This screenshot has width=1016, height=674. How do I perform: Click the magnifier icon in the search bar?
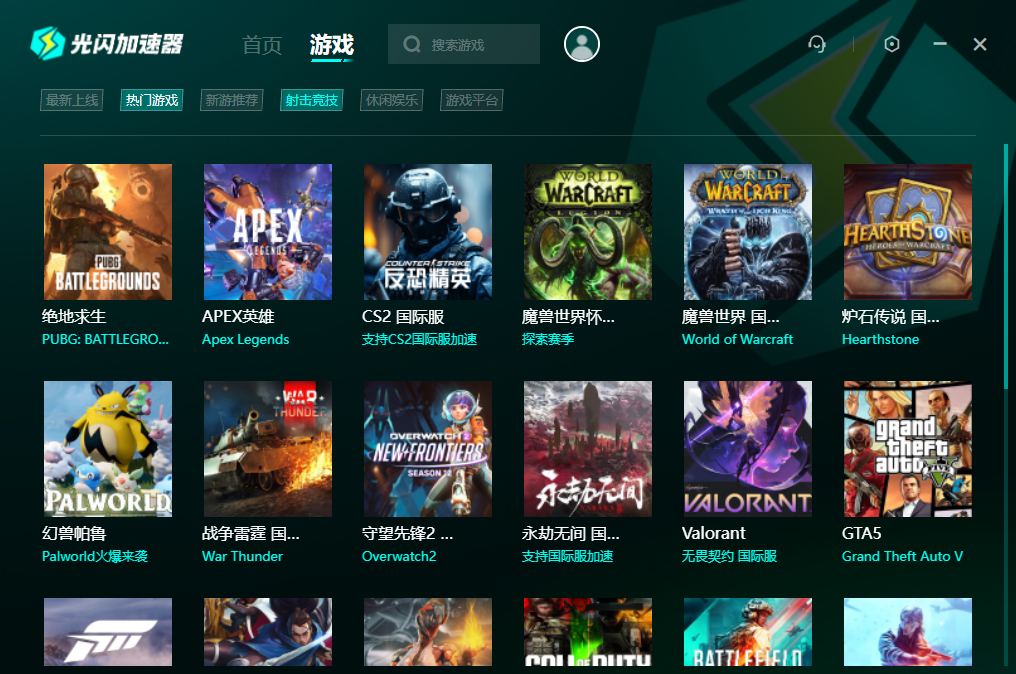click(409, 44)
